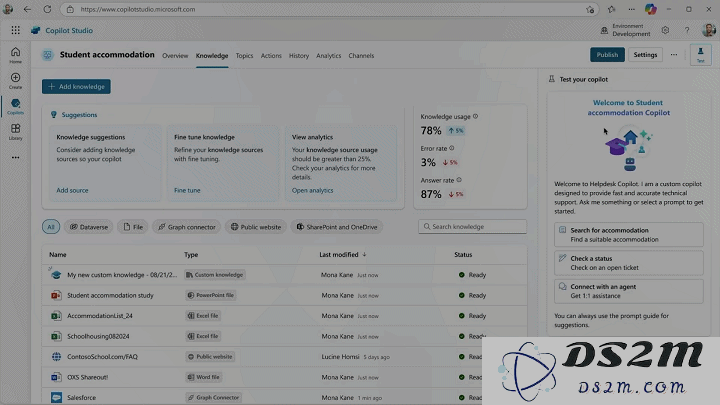Click the Knowledge usage info icon
This screenshot has height=405, width=720.
475,116
